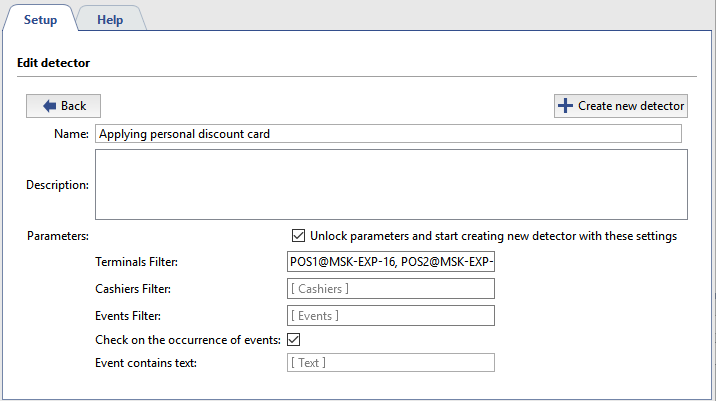Open the Terminals Filter selection box
Image resolution: width=716 pixels, height=401 pixels.
390,262
